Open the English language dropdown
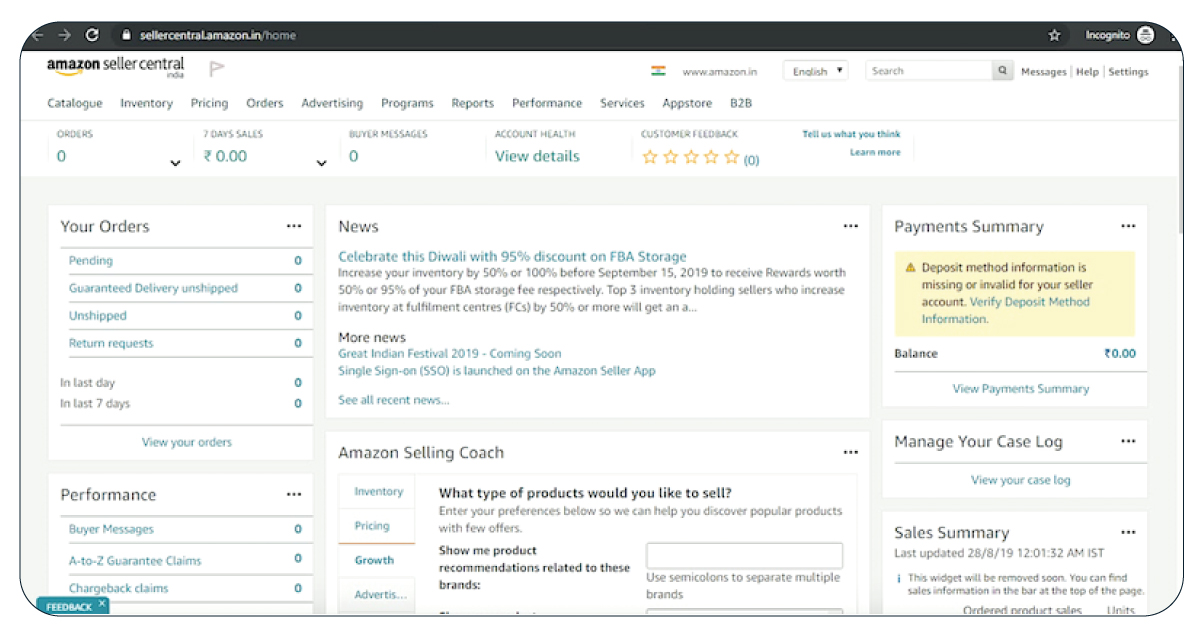This screenshot has height=637, width=1203. pos(816,71)
